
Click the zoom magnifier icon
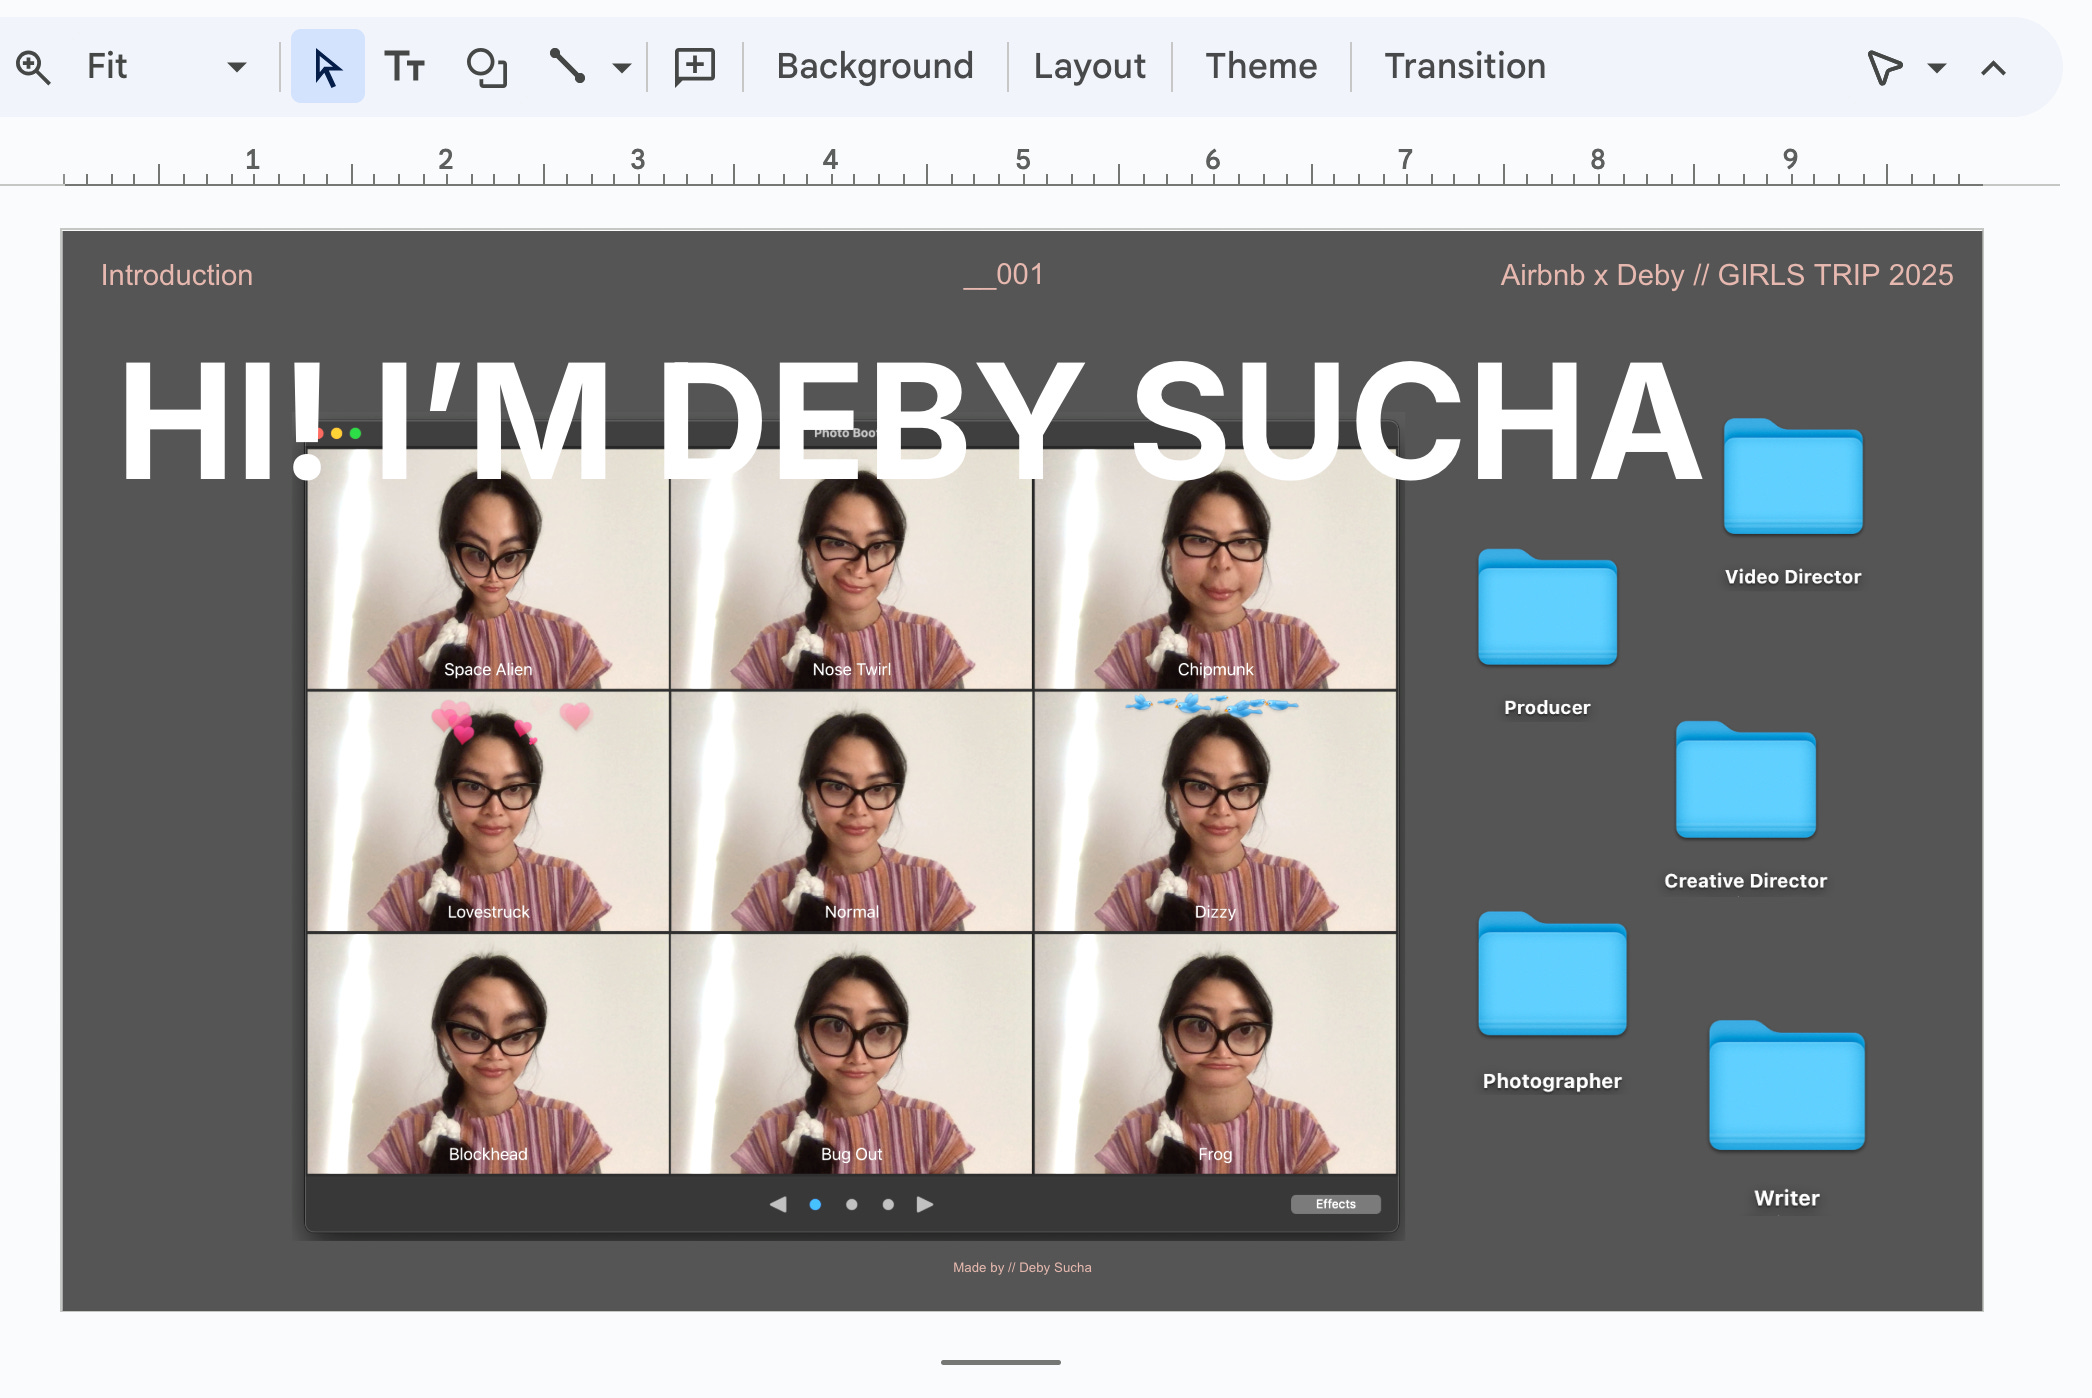click(x=33, y=67)
